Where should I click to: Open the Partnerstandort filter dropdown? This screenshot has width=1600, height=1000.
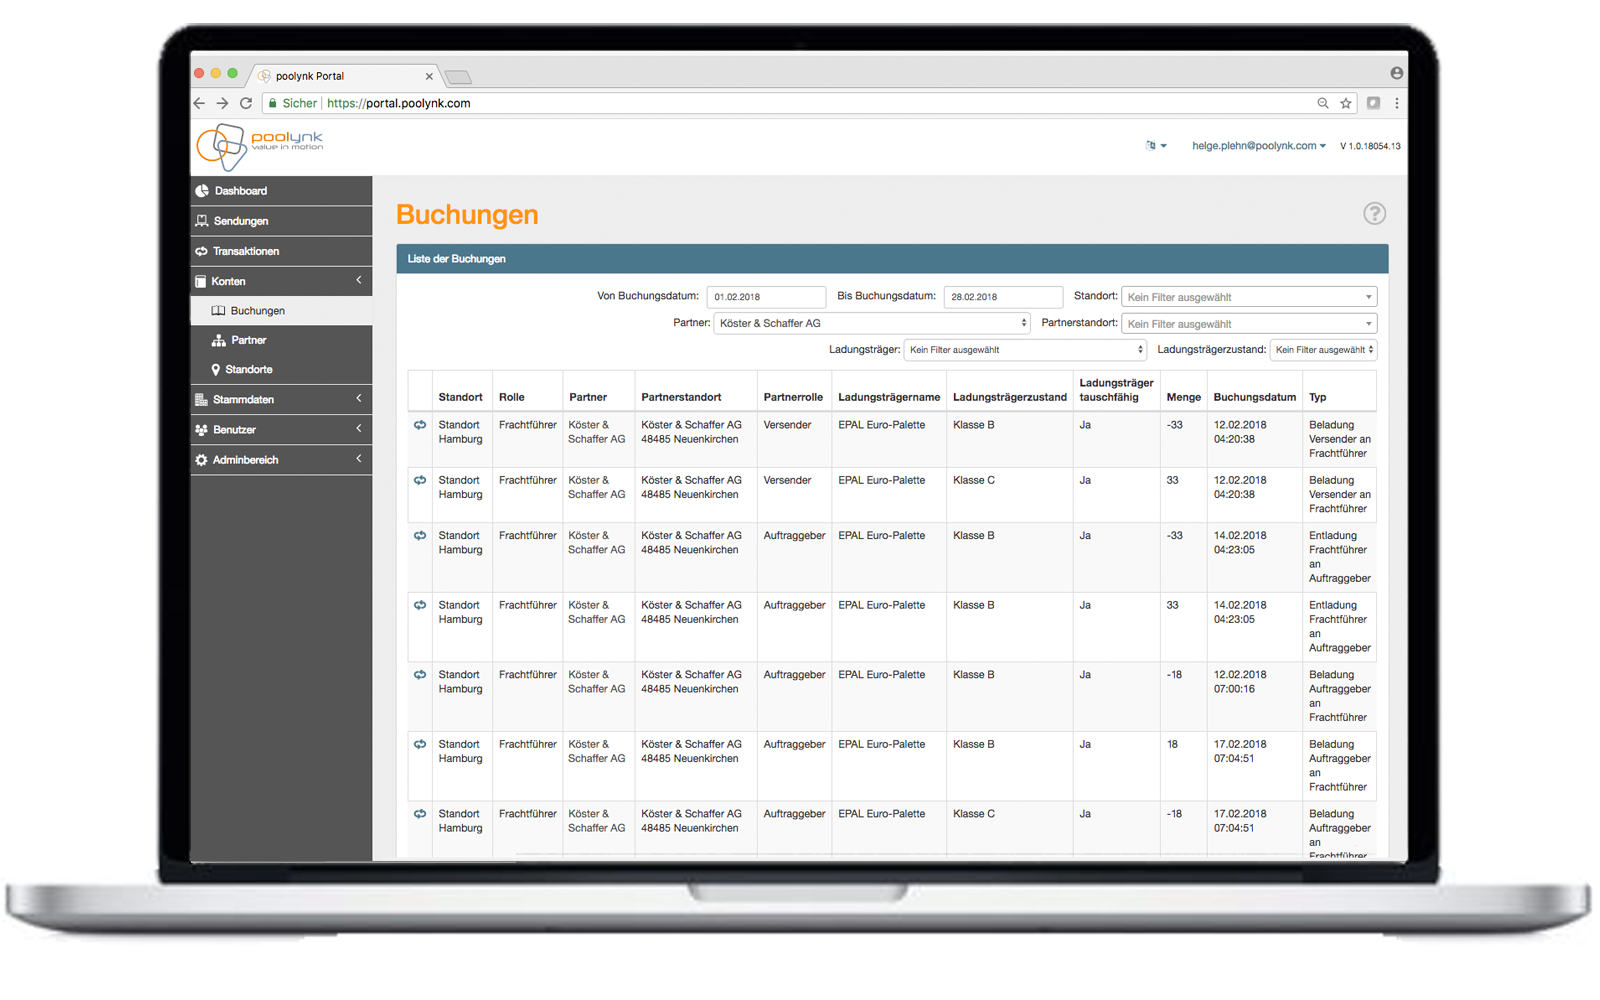pos(1249,324)
